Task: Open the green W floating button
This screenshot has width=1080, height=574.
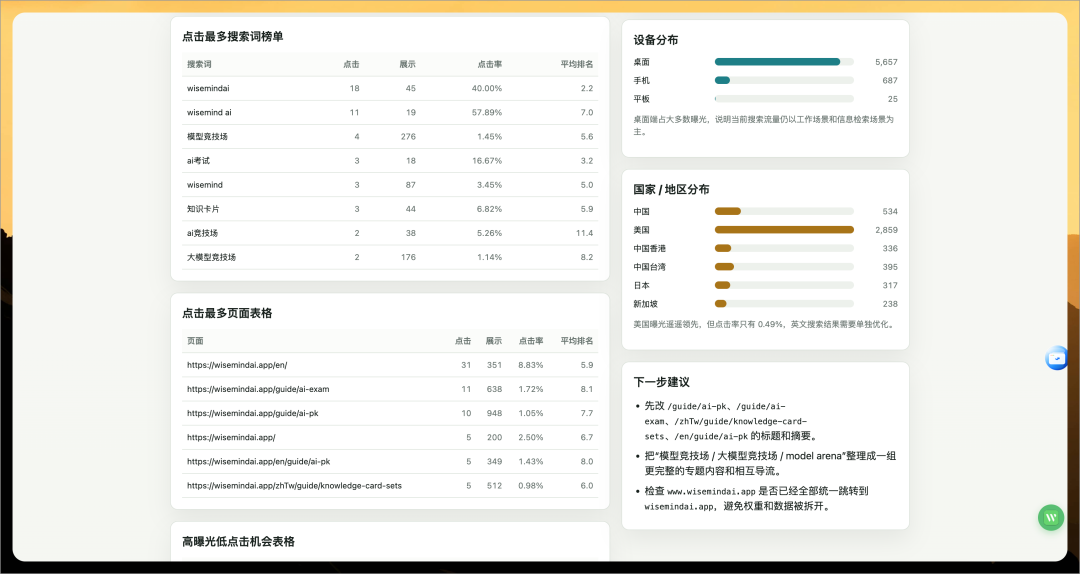Action: (1051, 517)
